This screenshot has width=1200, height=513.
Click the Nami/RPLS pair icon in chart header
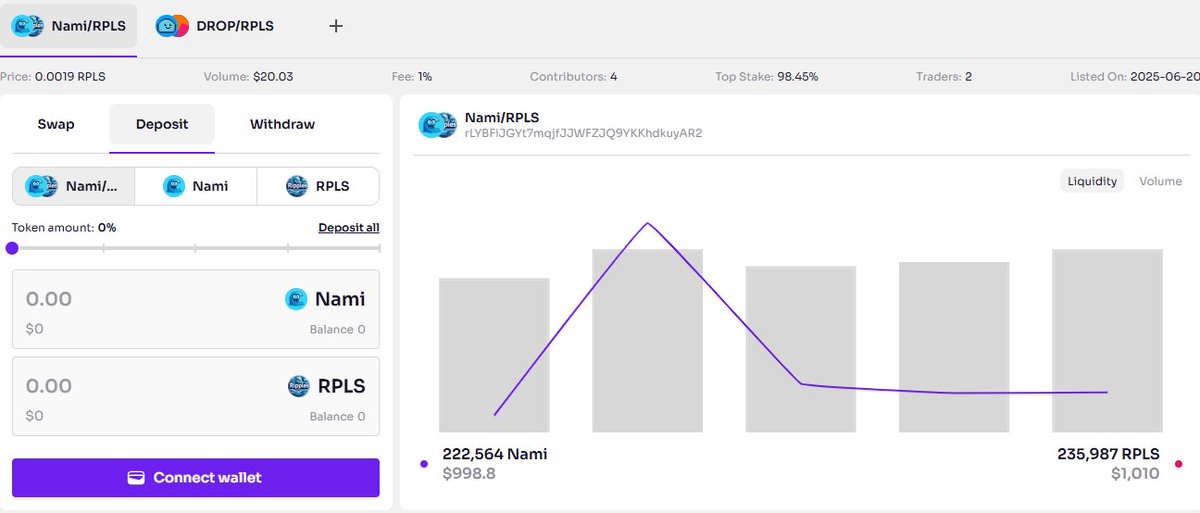click(x=436, y=125)
